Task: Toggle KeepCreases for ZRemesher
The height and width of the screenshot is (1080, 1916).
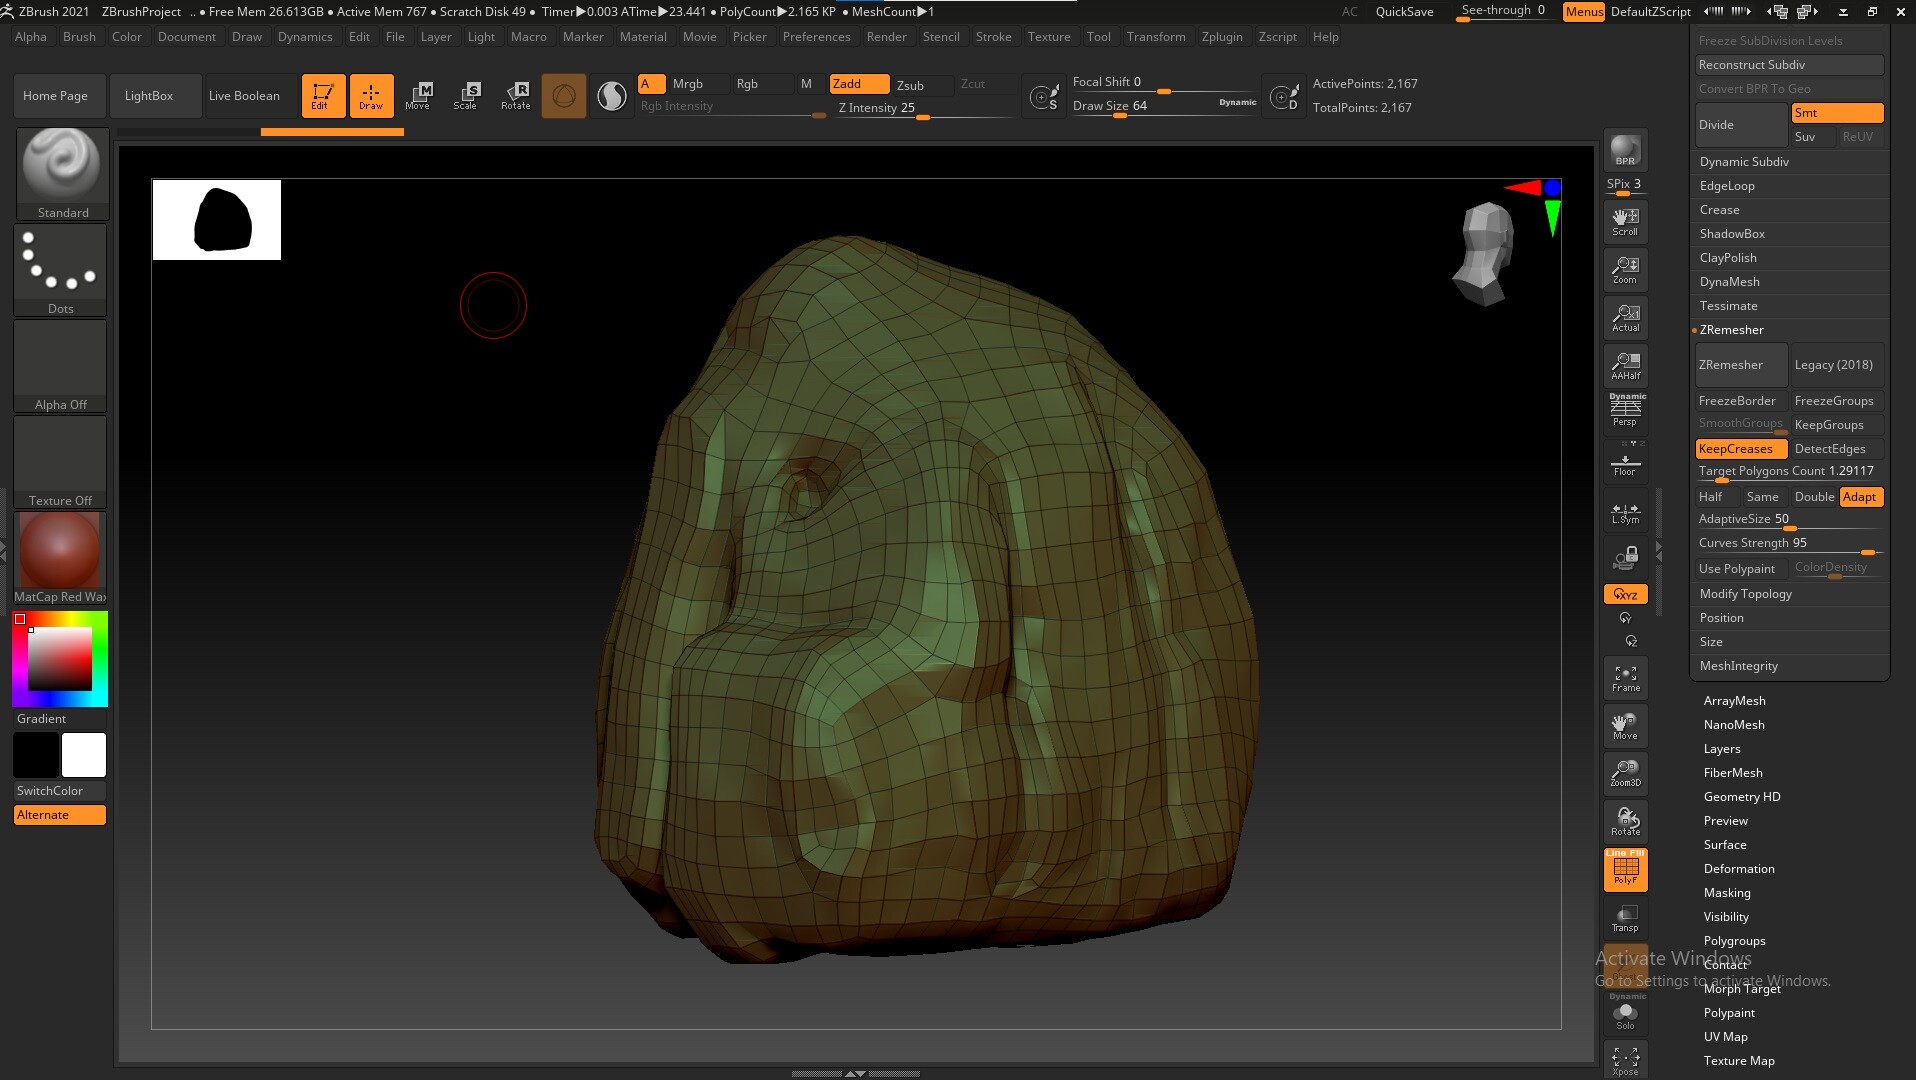Action: click(x=1740, y=448)
